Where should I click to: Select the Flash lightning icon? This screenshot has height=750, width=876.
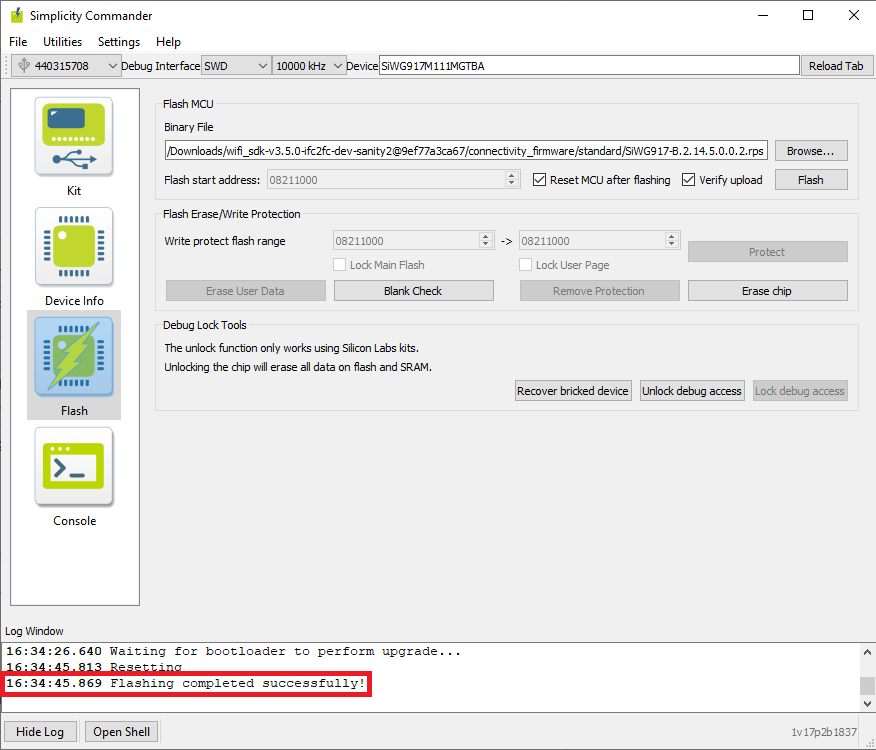[74, 357]
